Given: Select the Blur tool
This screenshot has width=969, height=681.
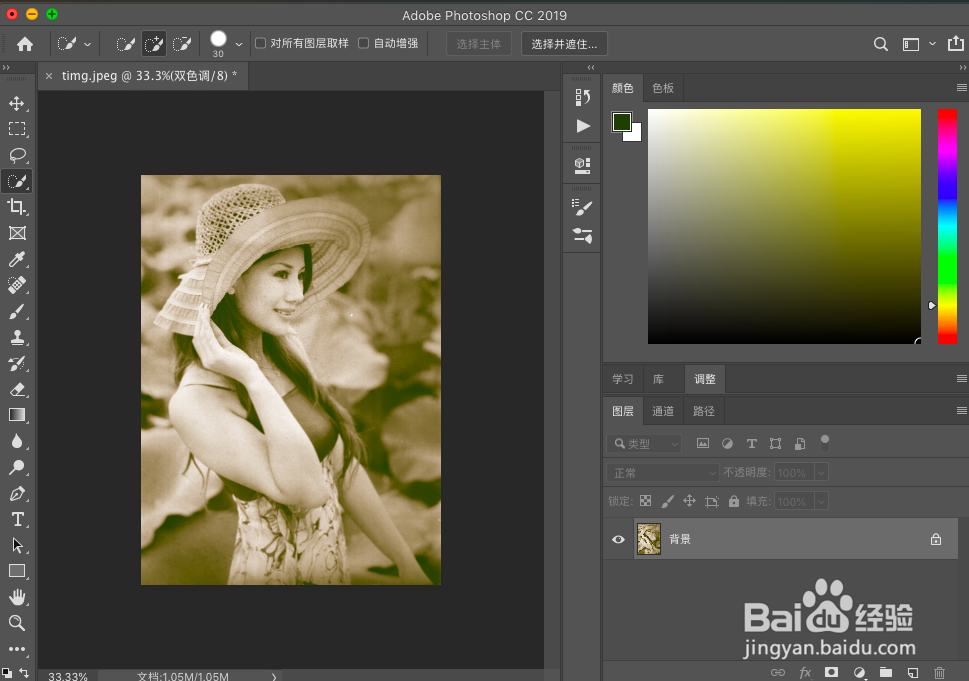Looking at the screenshot, I should [x=17, y=441].
